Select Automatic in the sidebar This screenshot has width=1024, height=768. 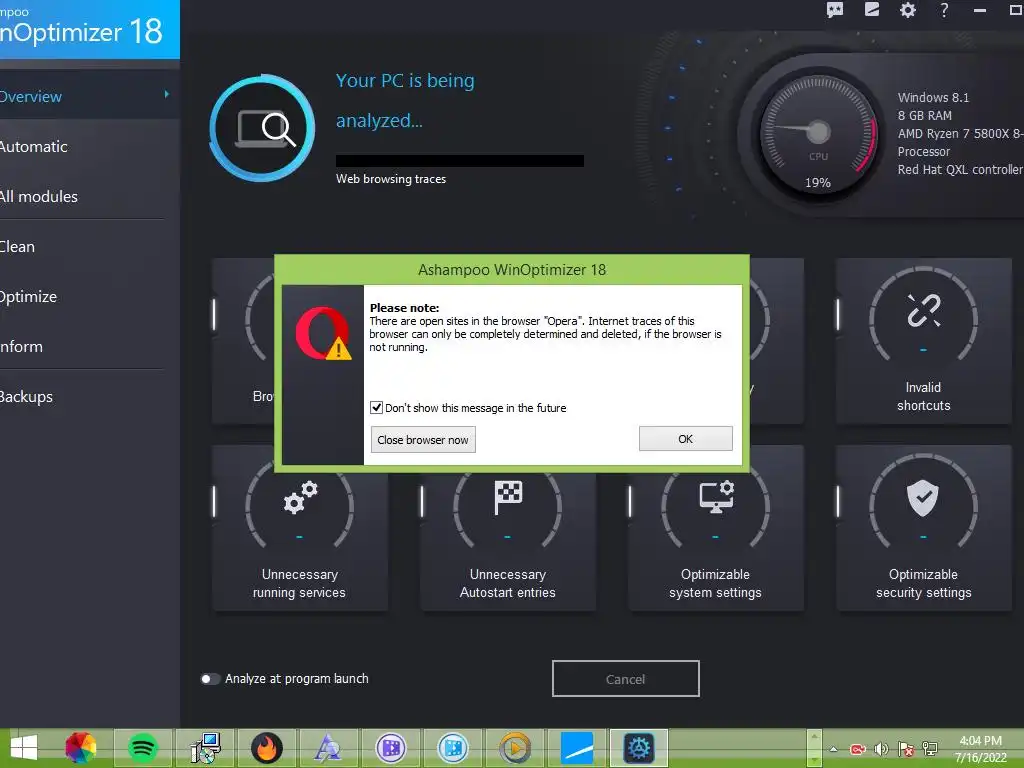click(x=89, y=146)
